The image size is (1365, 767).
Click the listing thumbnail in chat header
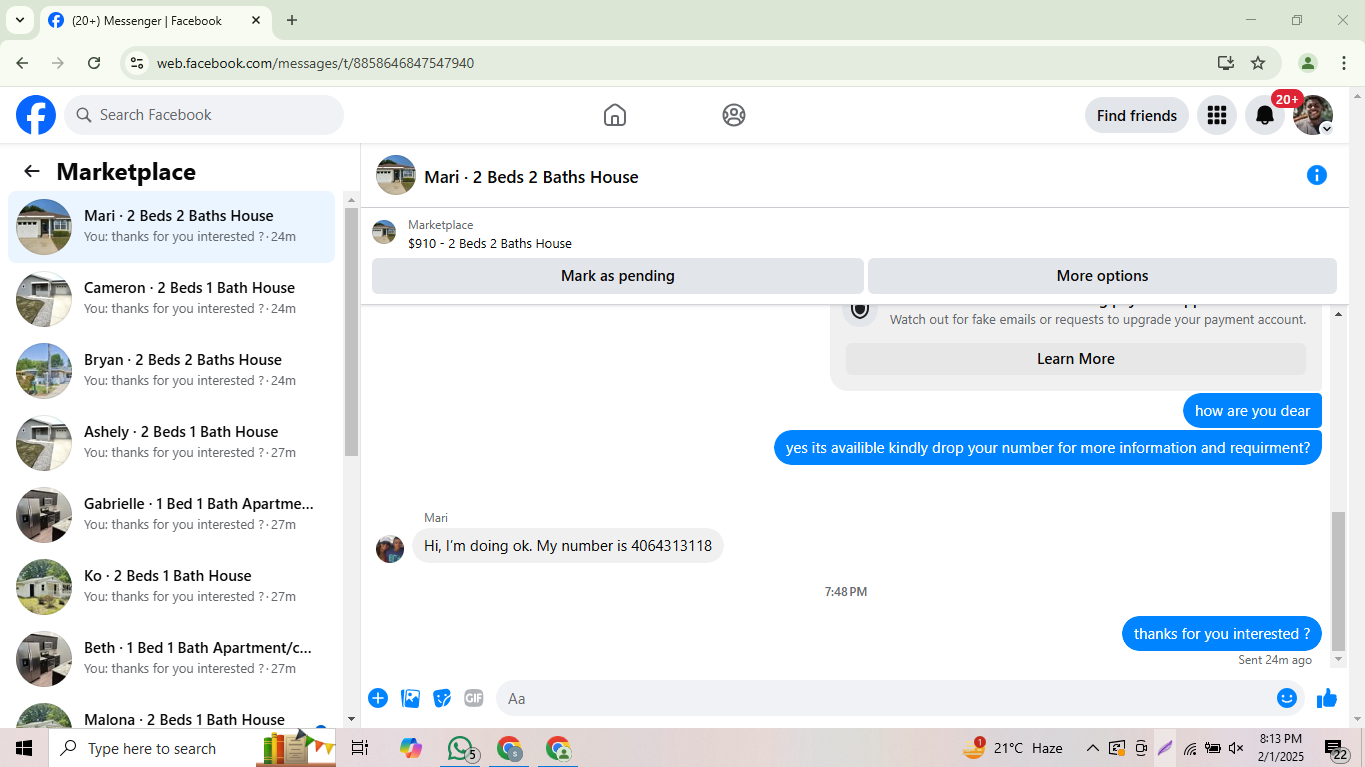click(x=396, y=175)
